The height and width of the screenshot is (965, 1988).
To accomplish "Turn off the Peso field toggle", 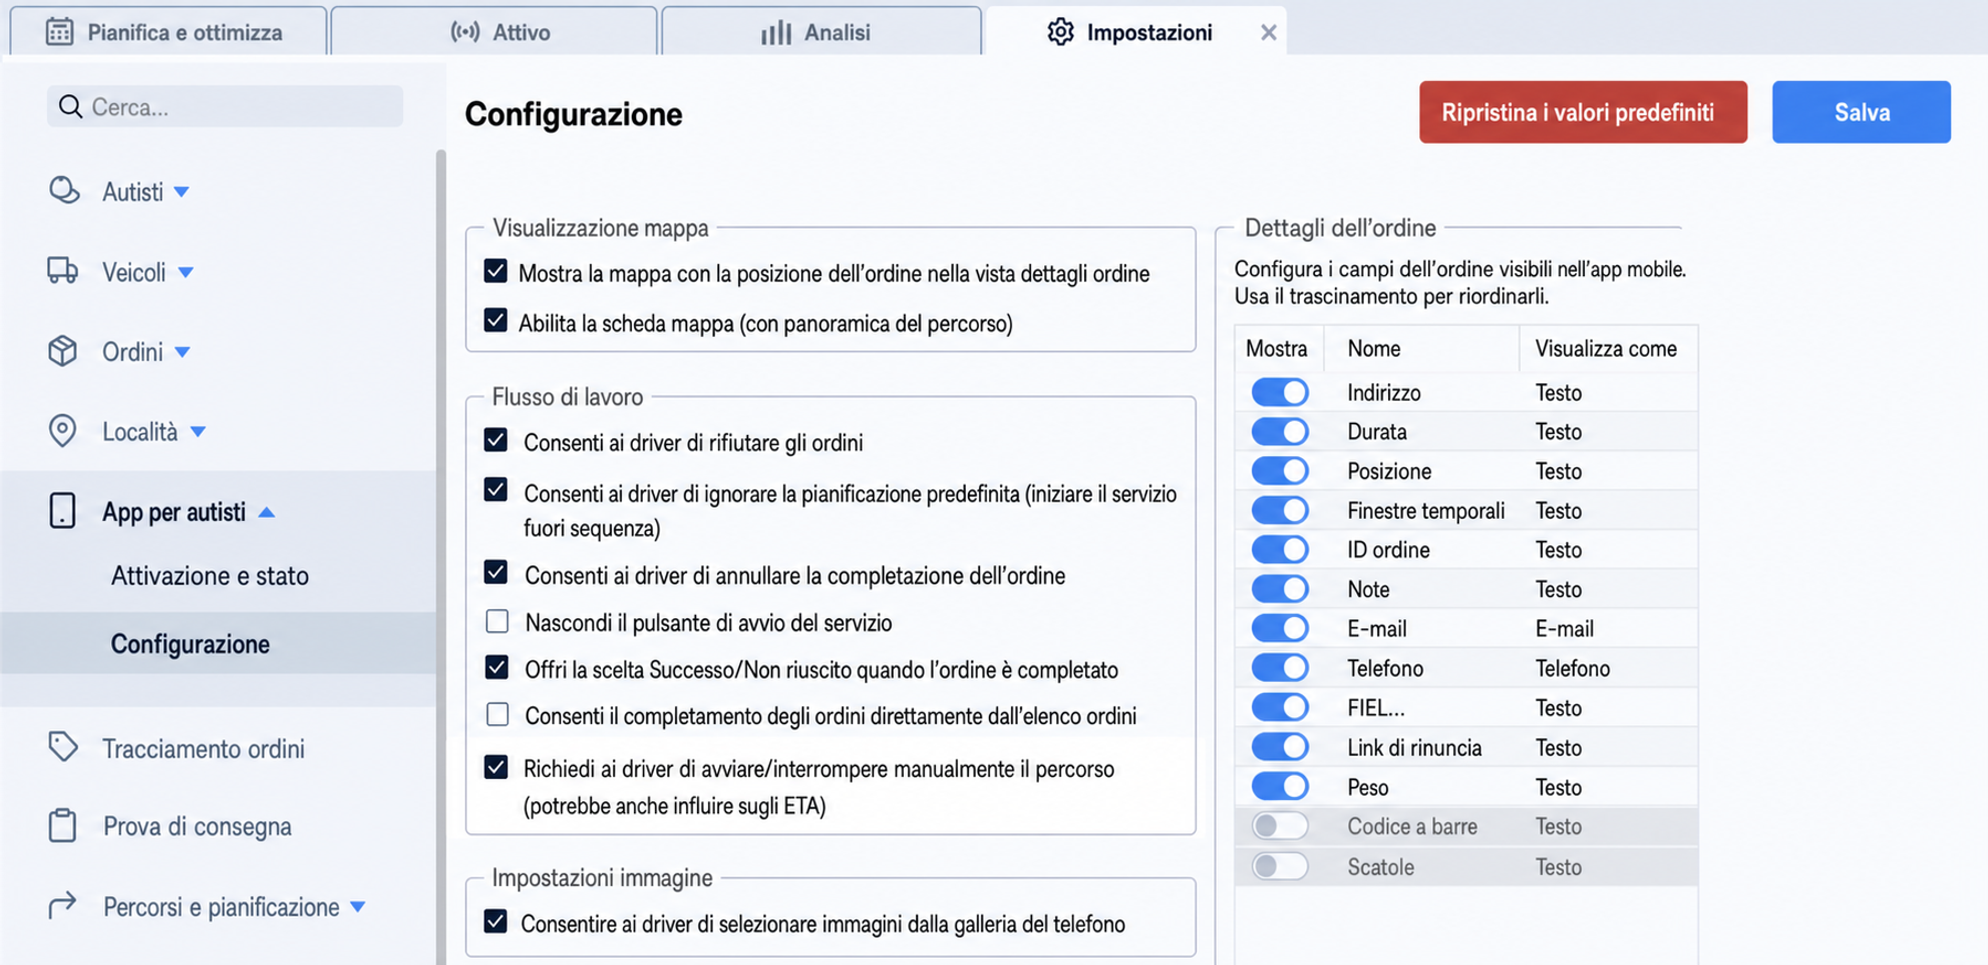I will point(1279,786).
